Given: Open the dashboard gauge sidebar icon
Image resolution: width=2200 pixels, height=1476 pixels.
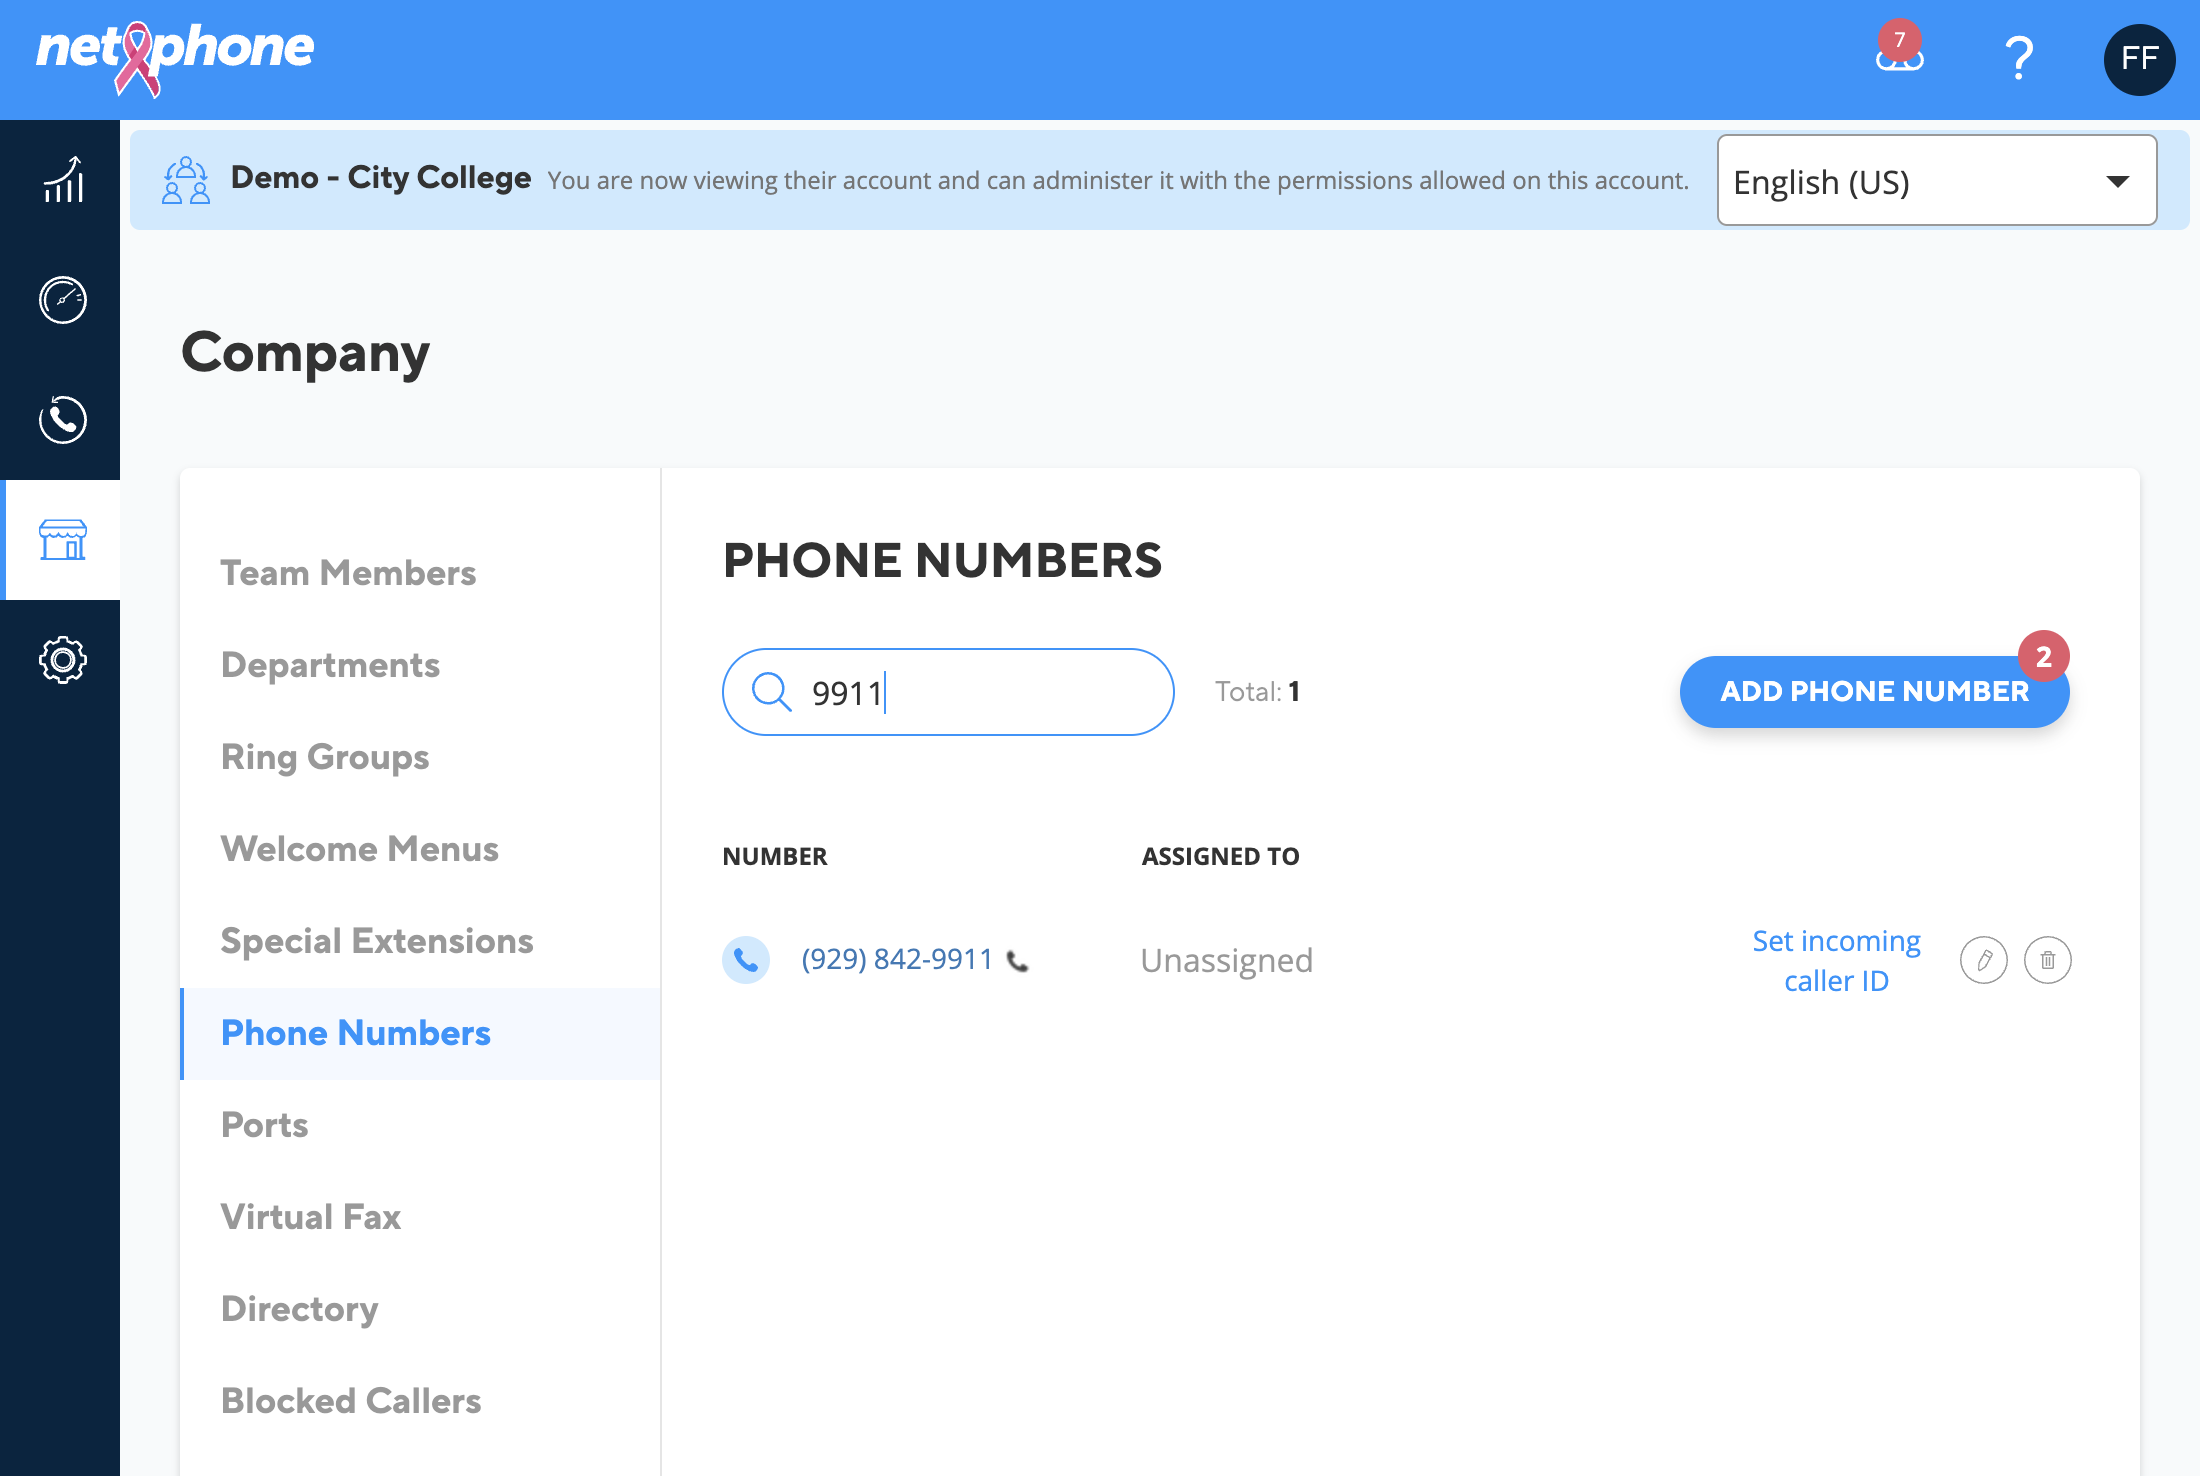Looking at the screenshot, I should pyautogui.click(x=62, y=300).
